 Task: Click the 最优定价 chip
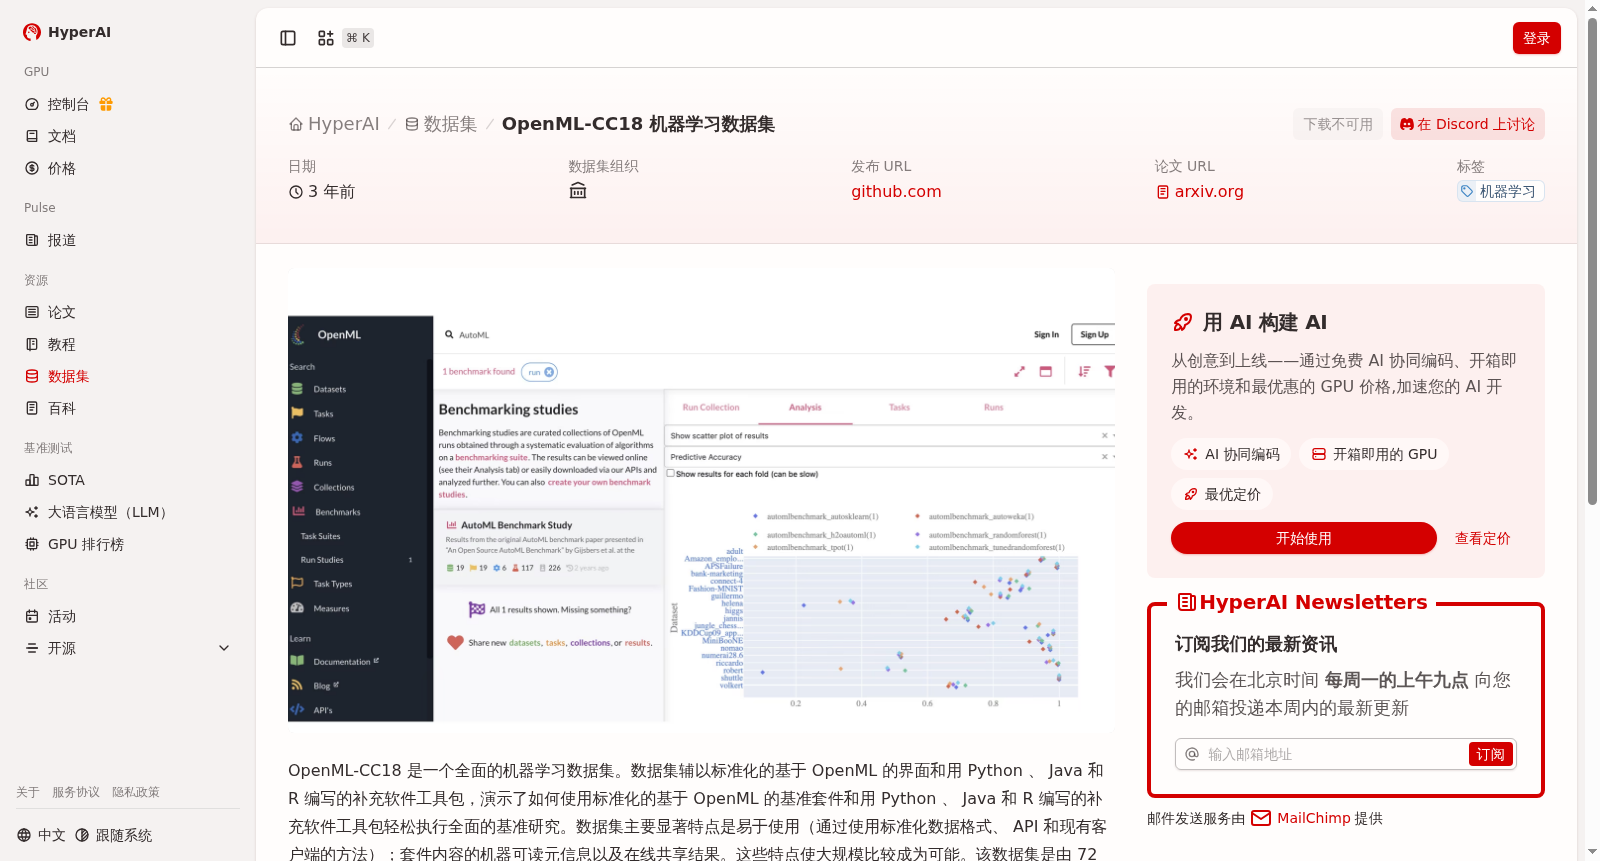pos(1222,494)
